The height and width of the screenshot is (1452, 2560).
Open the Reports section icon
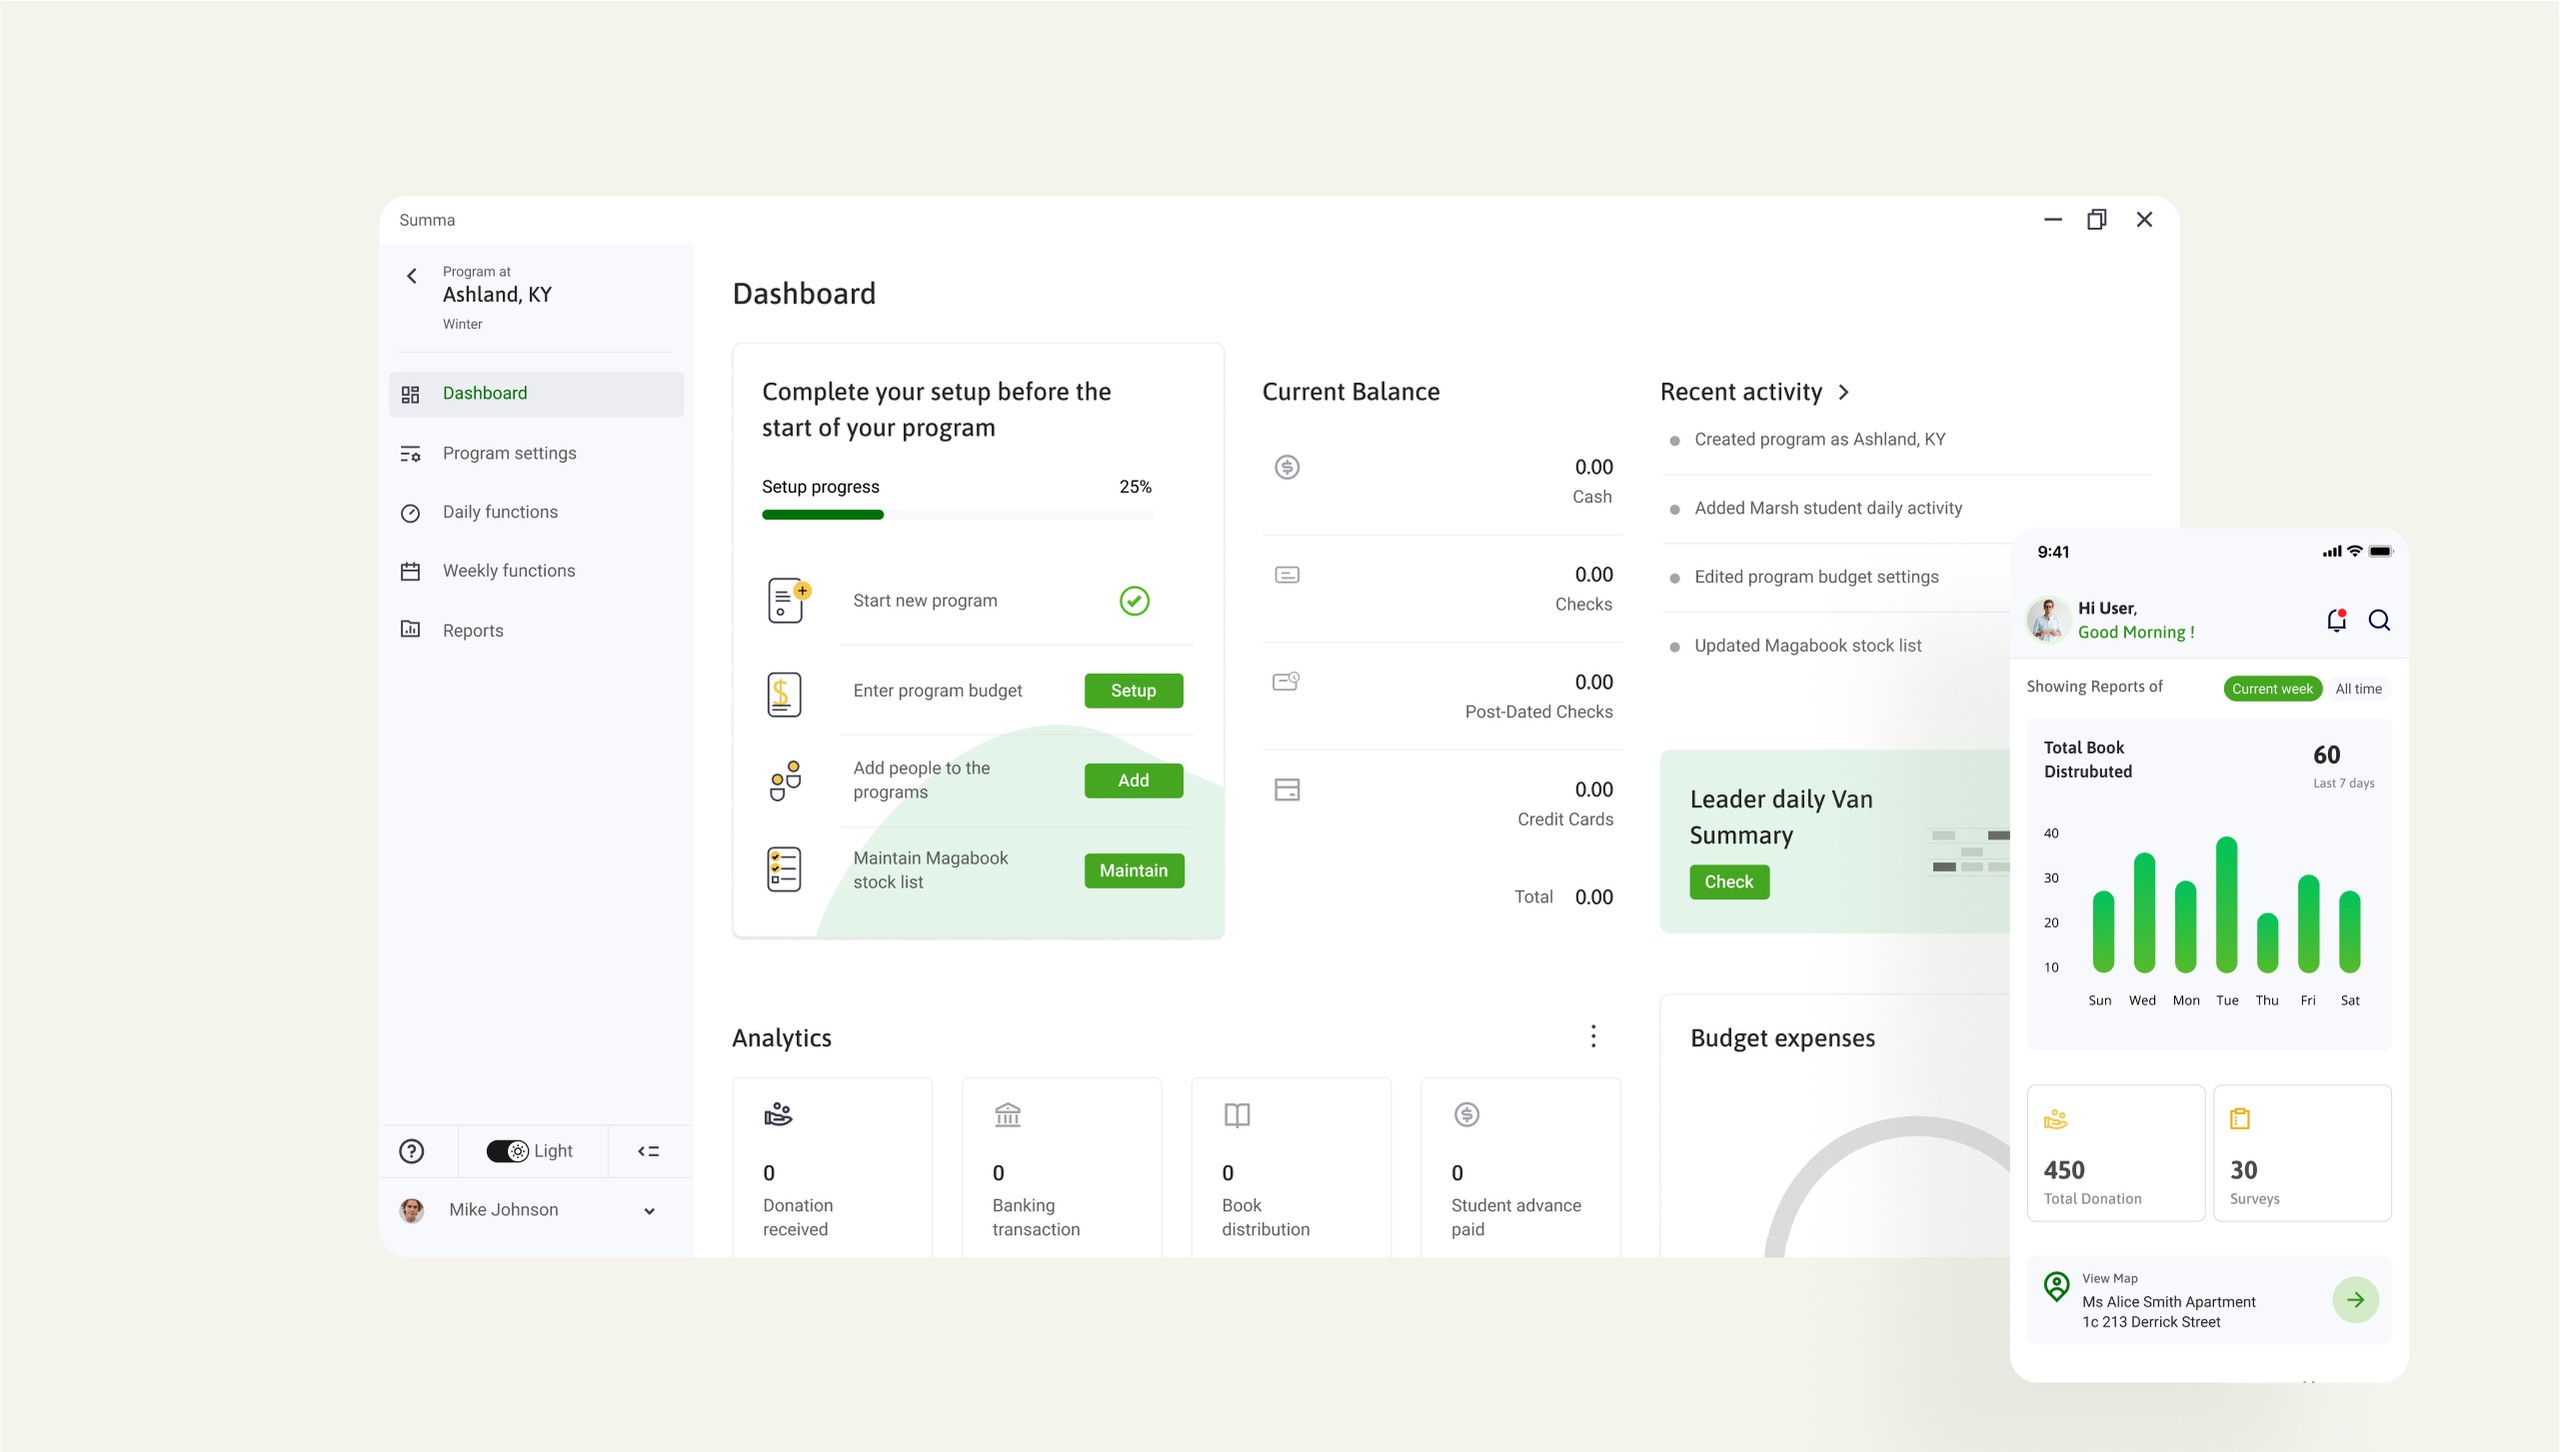(412, 629)
